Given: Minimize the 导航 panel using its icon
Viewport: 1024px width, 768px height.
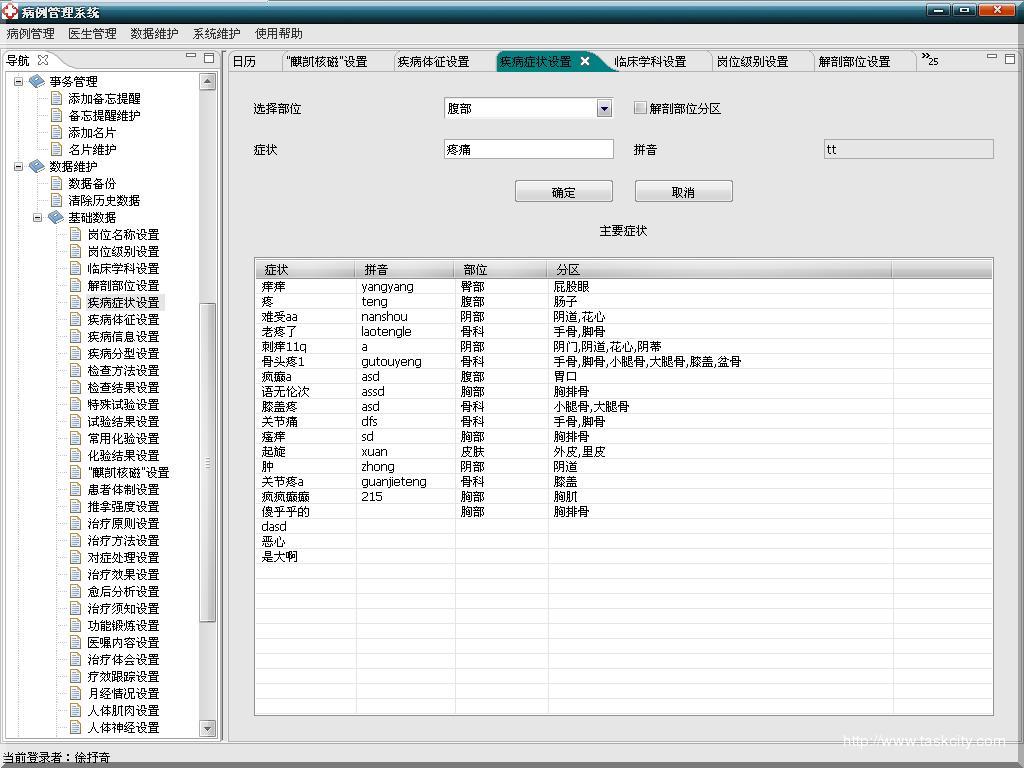Looking at the screenshot, I should click(191, 58).
